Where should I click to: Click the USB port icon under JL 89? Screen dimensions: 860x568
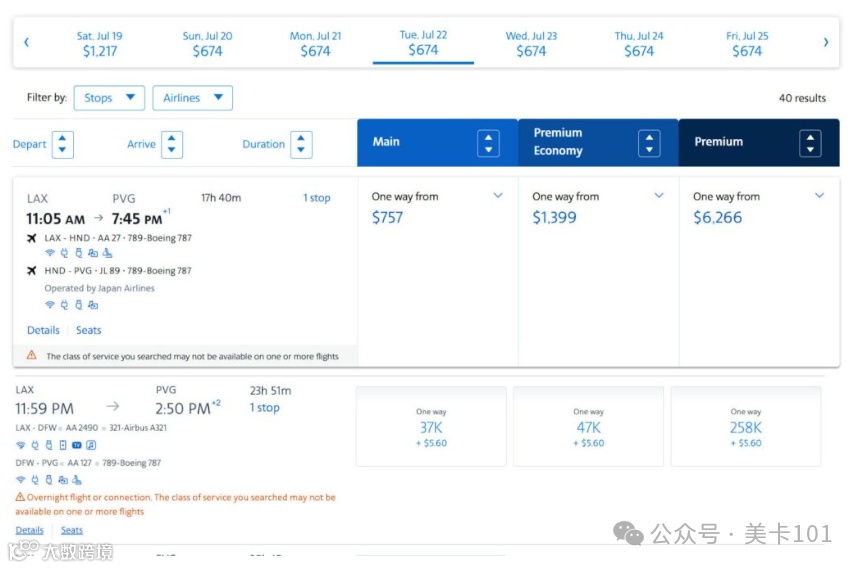(78, 305)
